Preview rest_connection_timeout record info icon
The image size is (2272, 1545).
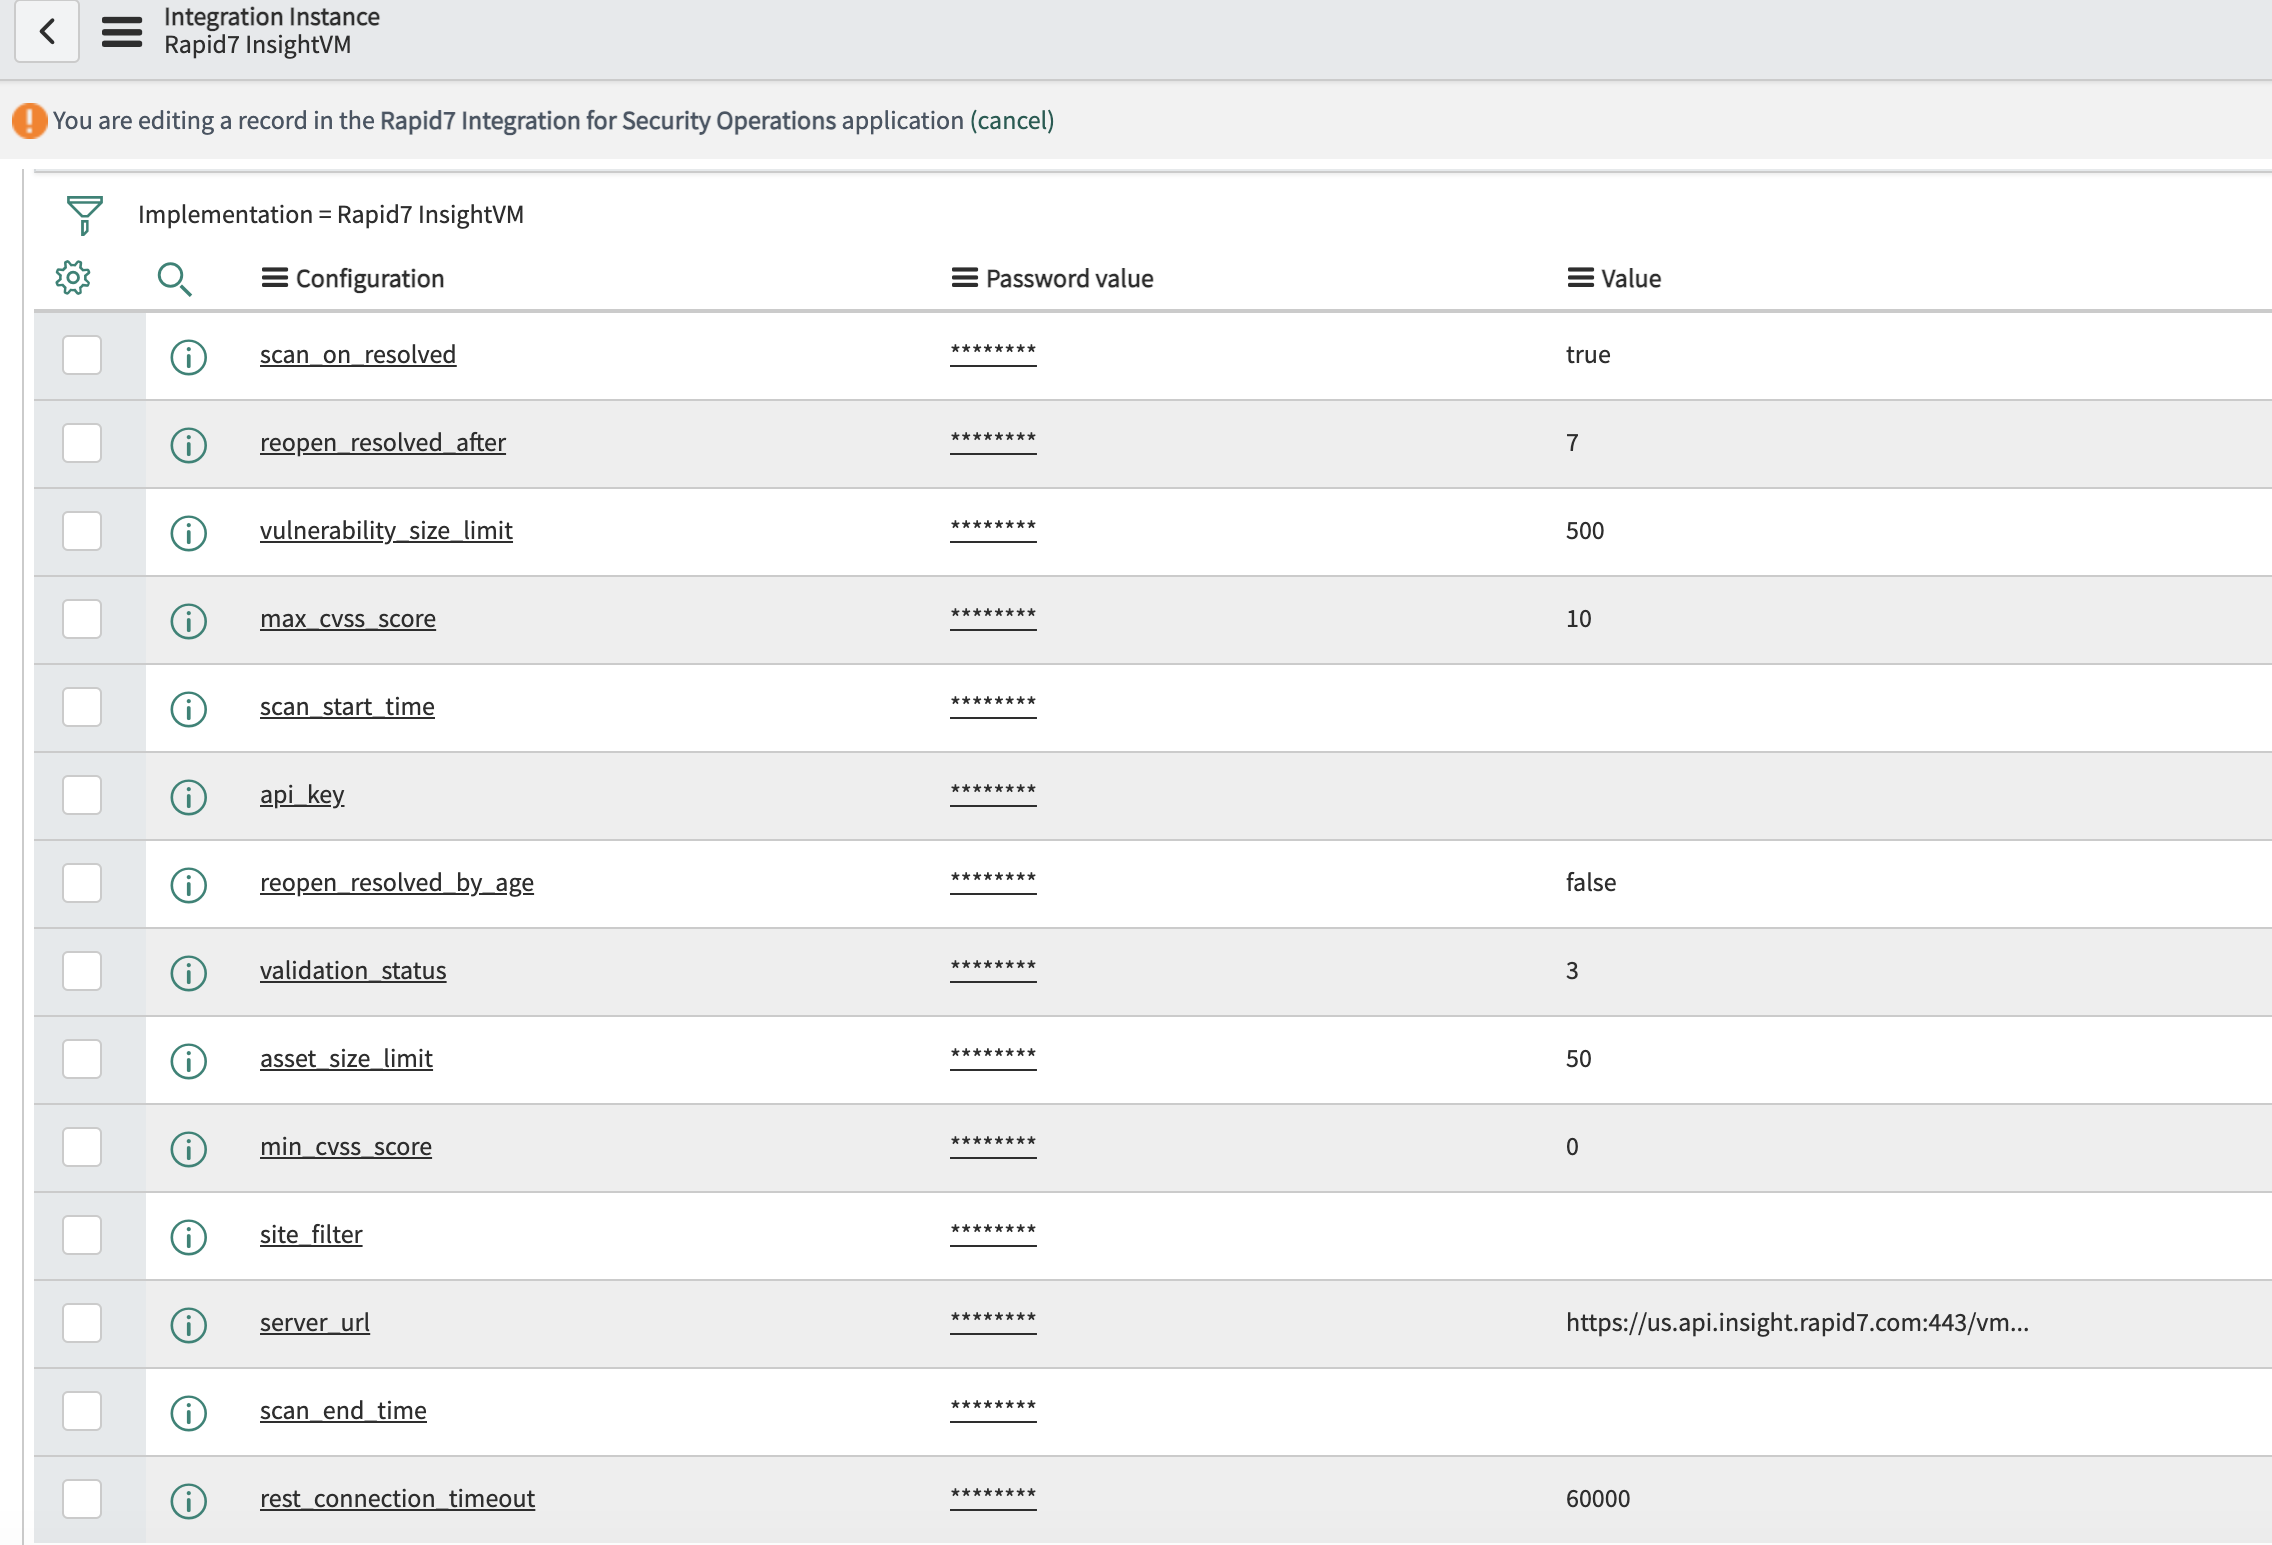[189, 1500]
